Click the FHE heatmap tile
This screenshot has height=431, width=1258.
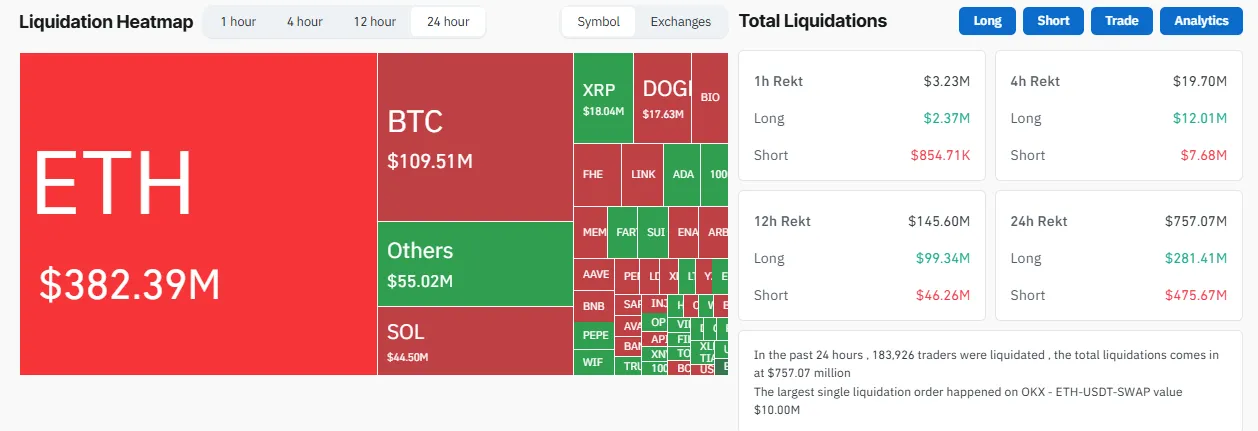[597, 174]
